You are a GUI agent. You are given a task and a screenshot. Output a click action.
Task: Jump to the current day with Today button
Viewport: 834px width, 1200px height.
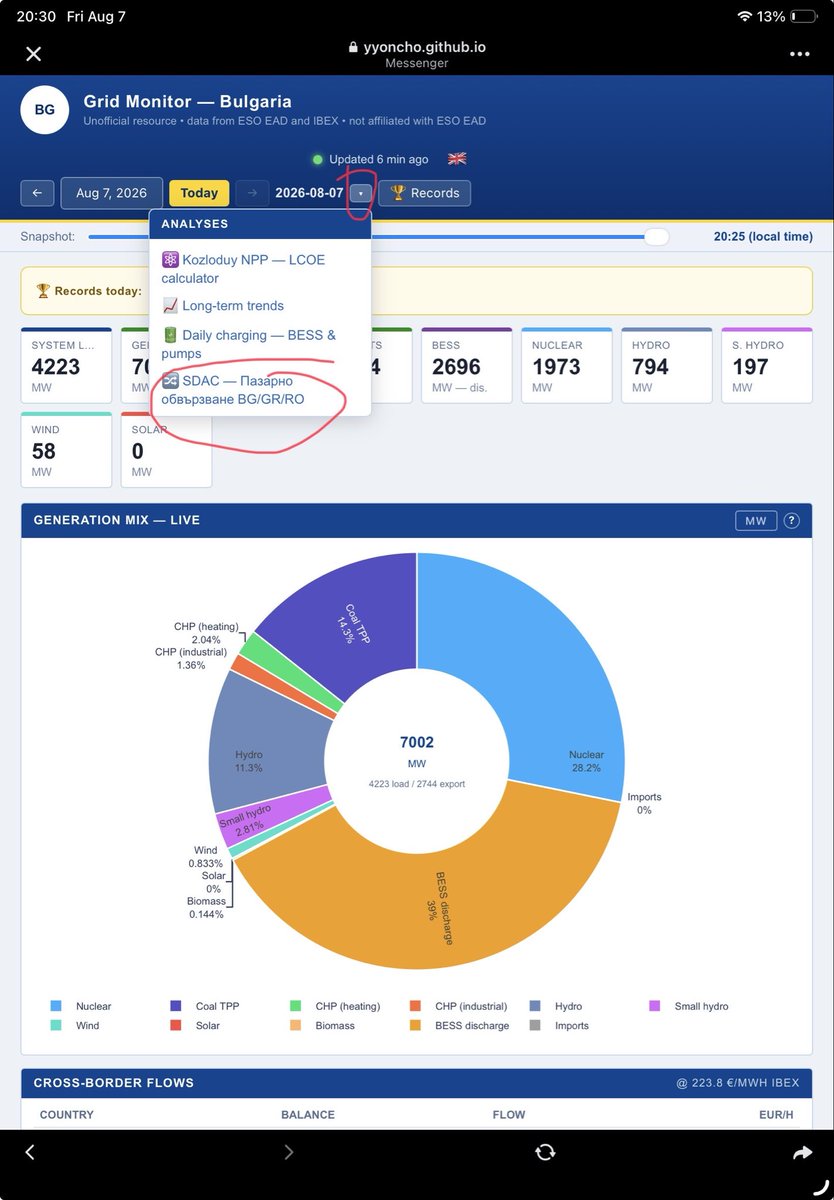coord(199,193)
